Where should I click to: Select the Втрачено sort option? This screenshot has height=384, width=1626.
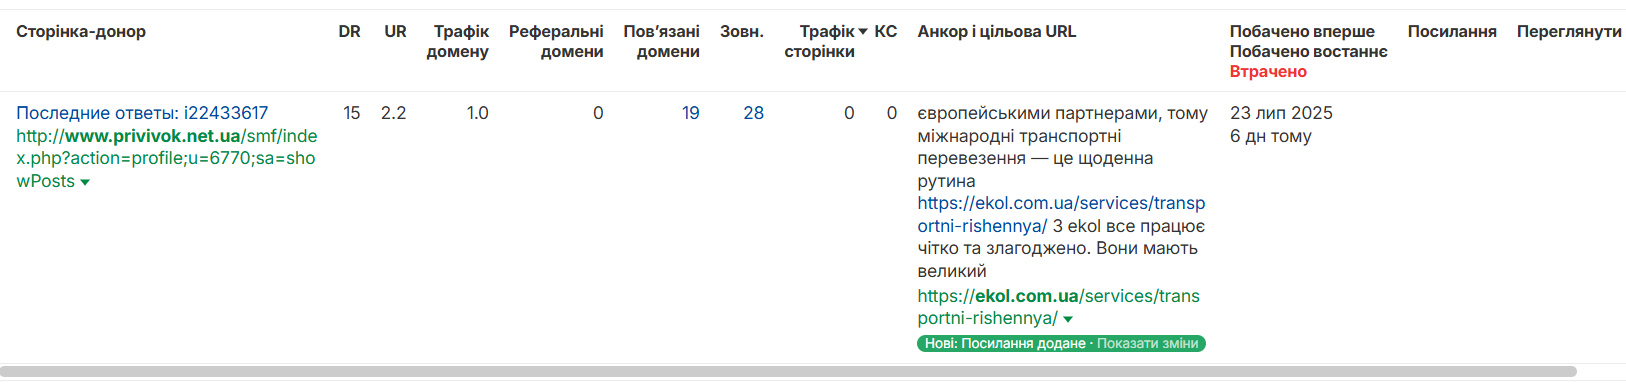point(1268,72)
